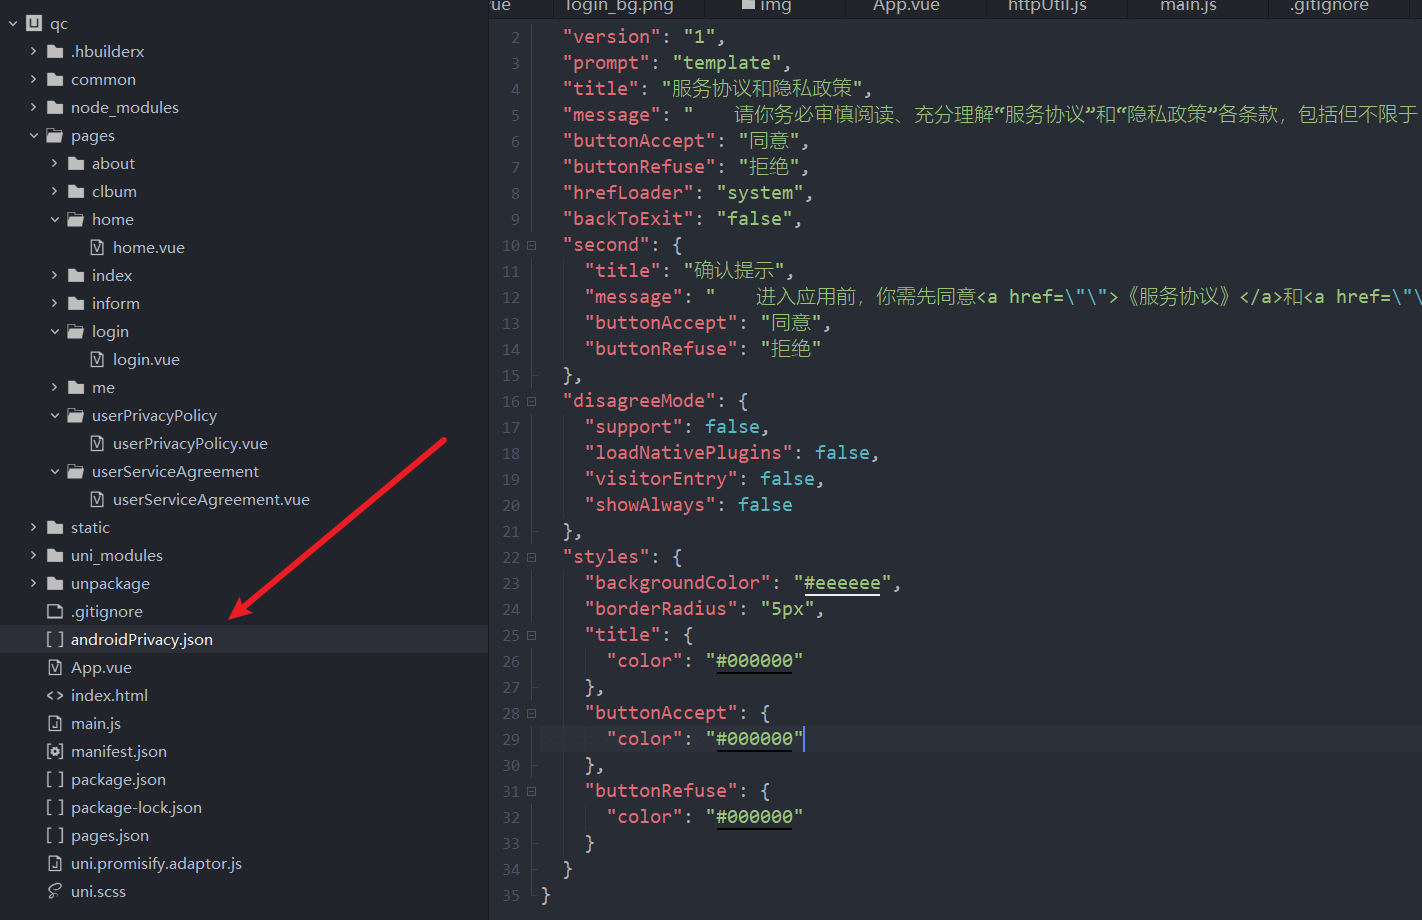Image resolution: width=1422 pixels, height=920 pixels.
Task: Collapse the styles fold at line 22
Action: [532, 557]
